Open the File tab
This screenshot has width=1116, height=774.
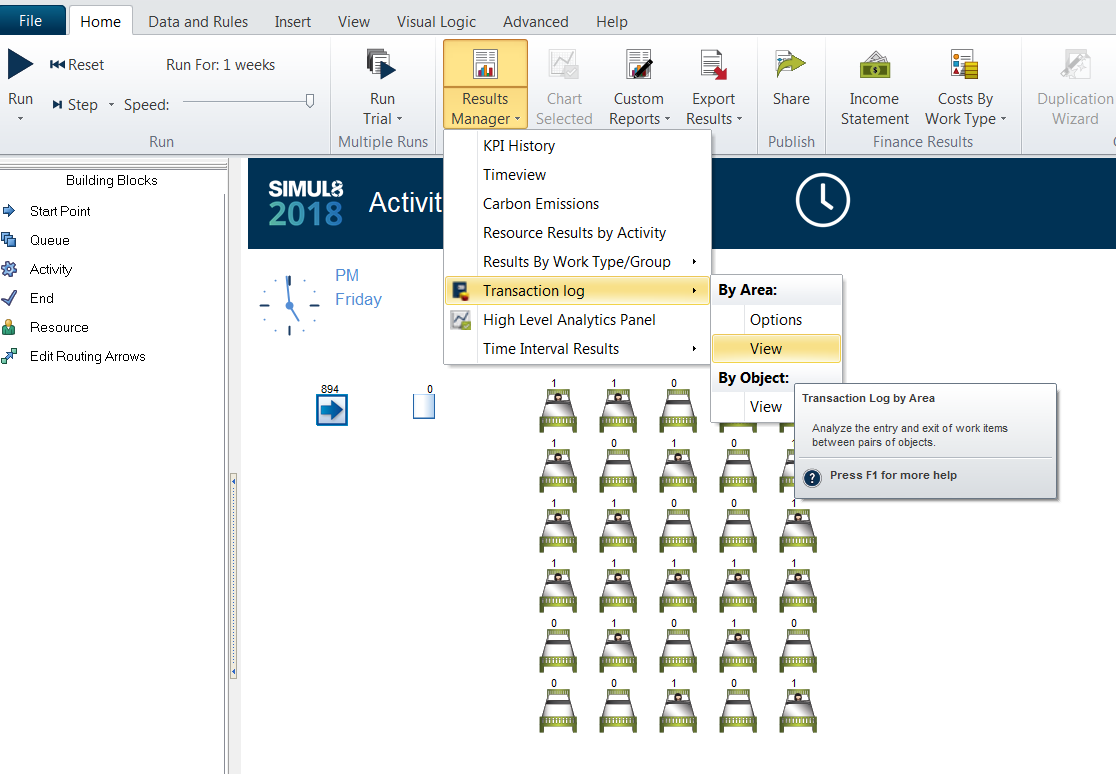(31, 21)
